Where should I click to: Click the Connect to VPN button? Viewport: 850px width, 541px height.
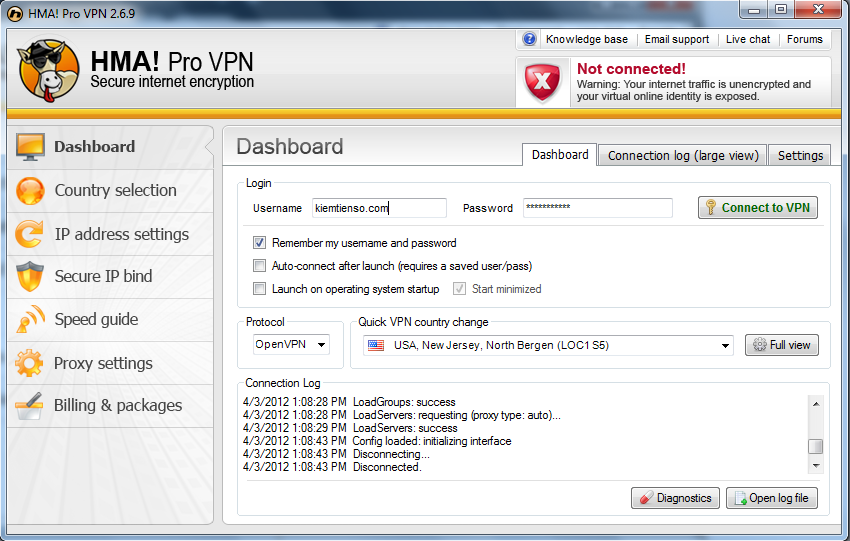[x=758, y=208]
